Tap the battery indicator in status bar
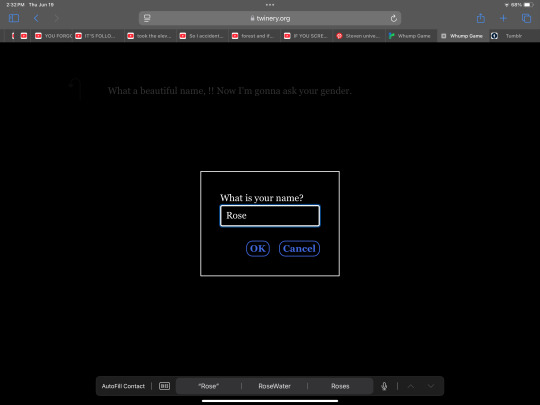Image resolution: width=540 pixels, height=405 pixels. tap(529, 5)
